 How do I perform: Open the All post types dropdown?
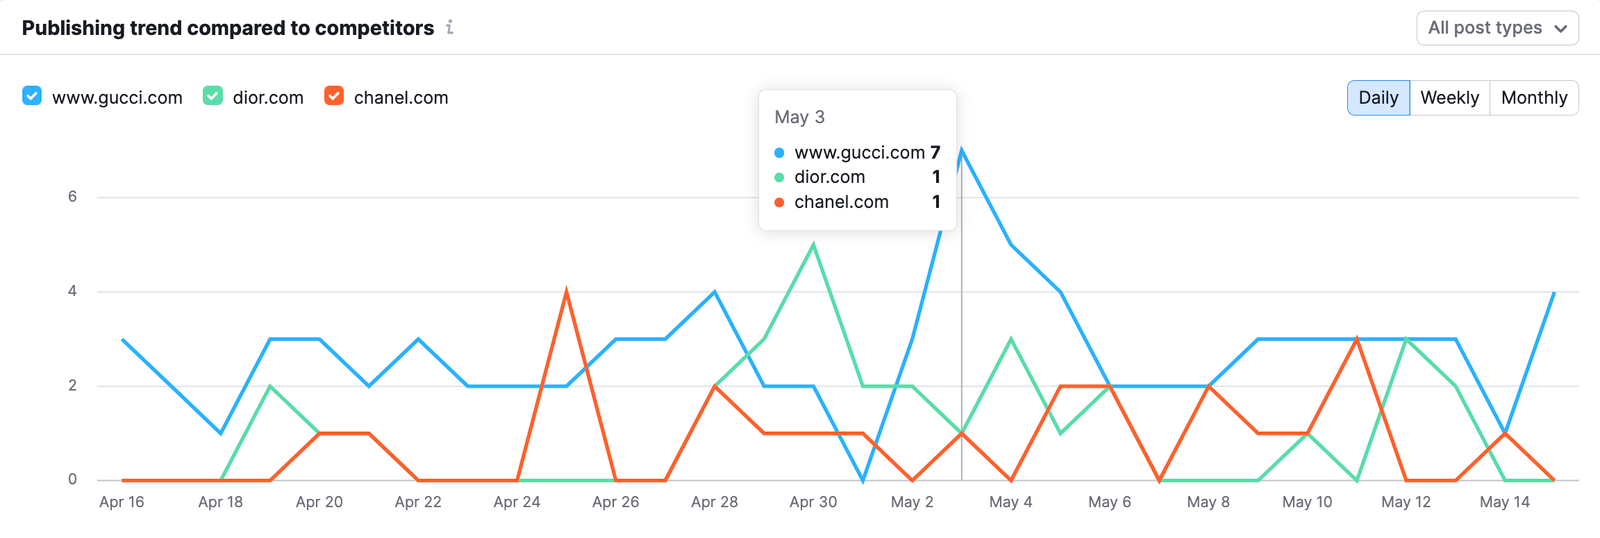[x=1497, y=28]
